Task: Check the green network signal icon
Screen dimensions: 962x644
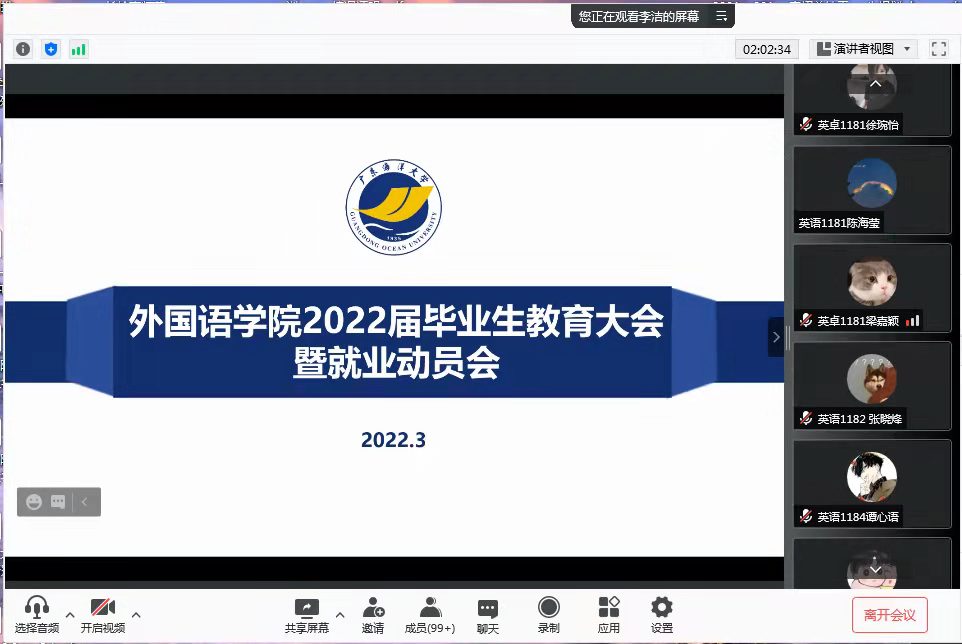Action: point(78,48)
